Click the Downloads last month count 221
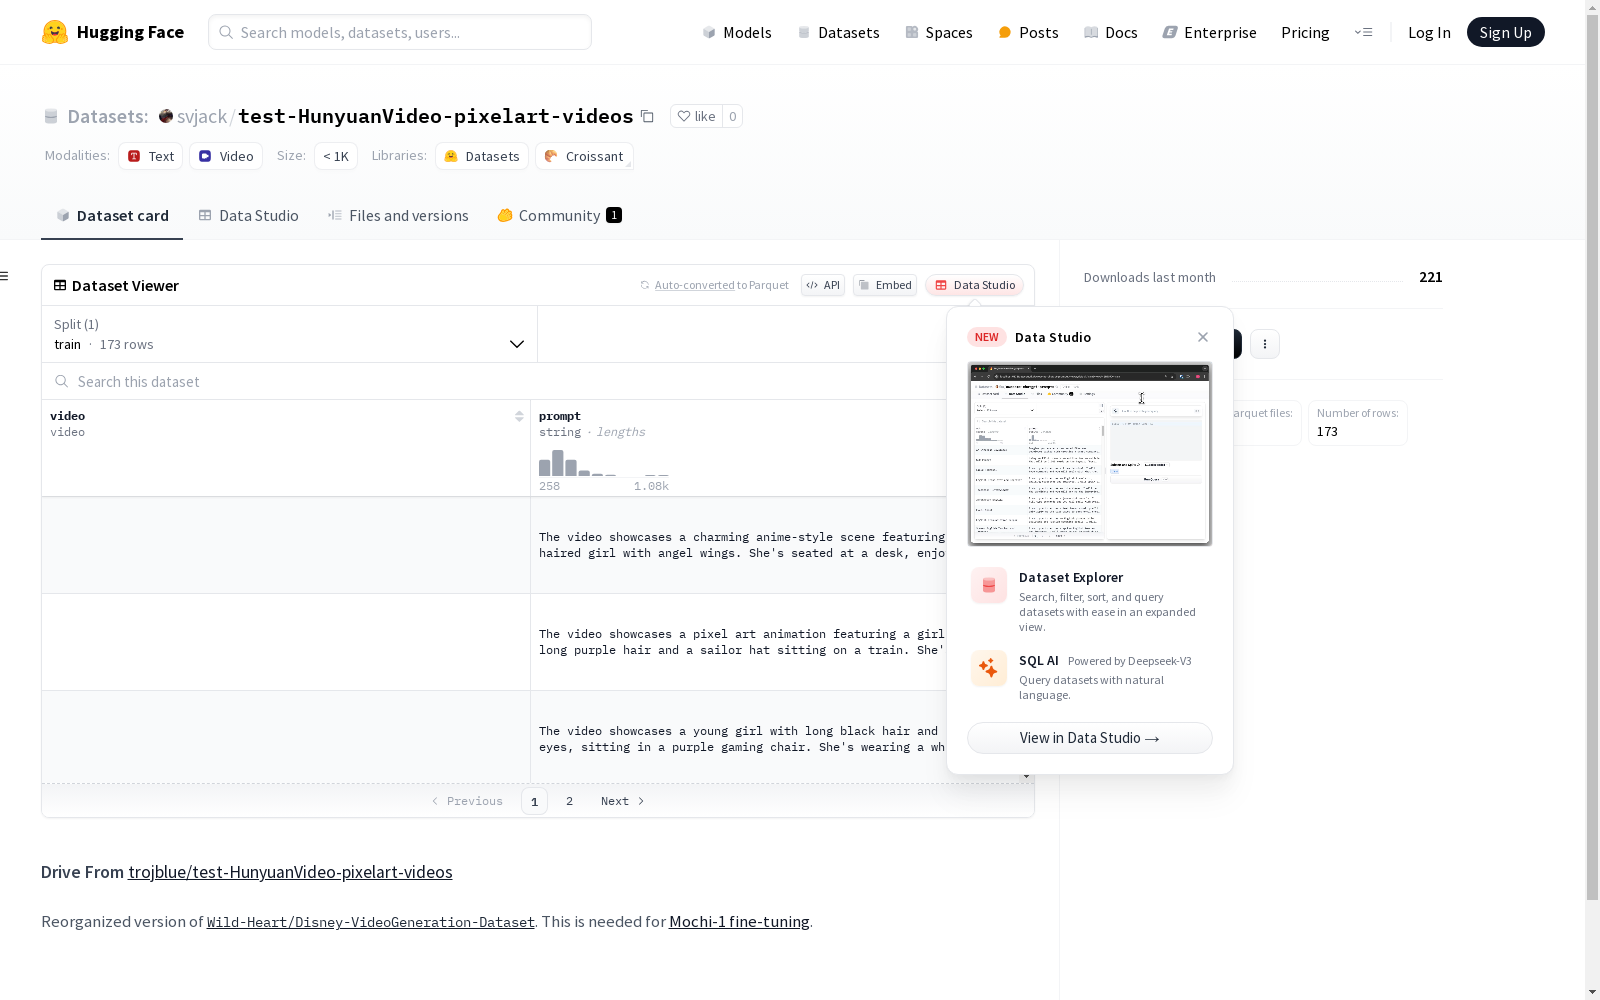Image resolution: width=1600 pixels, height=1000 pixels. click(1431, 277)
